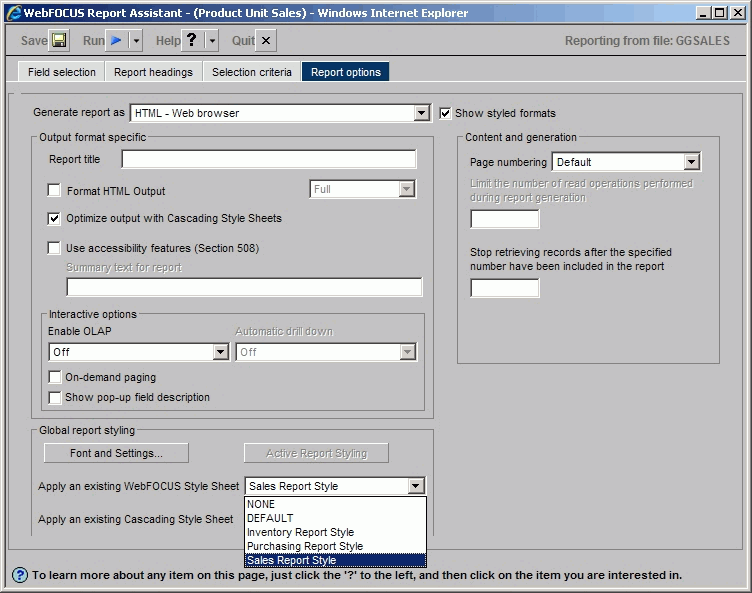Open the Page numbering dropdown

point(626,162)
